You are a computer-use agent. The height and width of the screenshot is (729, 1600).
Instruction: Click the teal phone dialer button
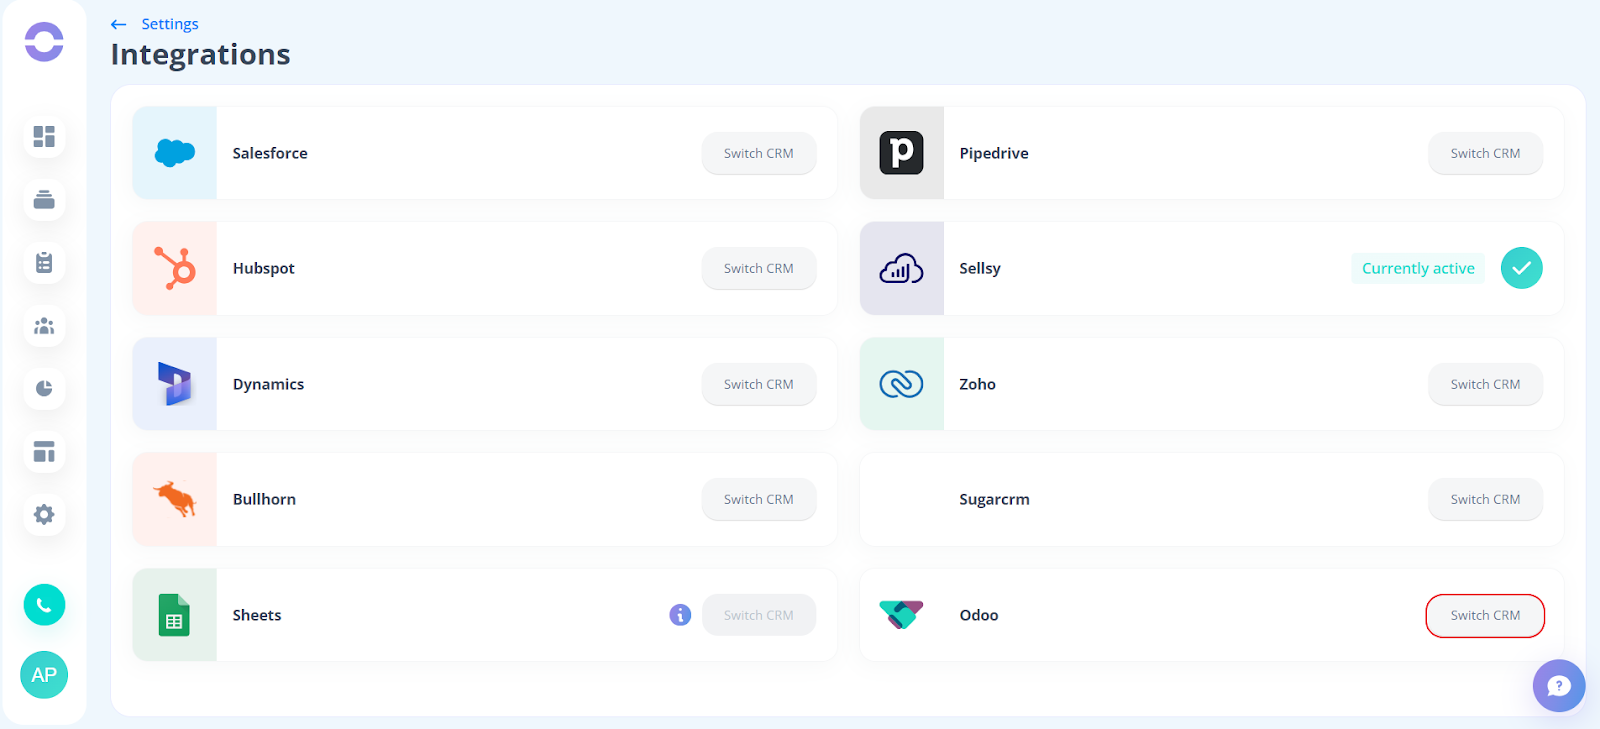44,605
